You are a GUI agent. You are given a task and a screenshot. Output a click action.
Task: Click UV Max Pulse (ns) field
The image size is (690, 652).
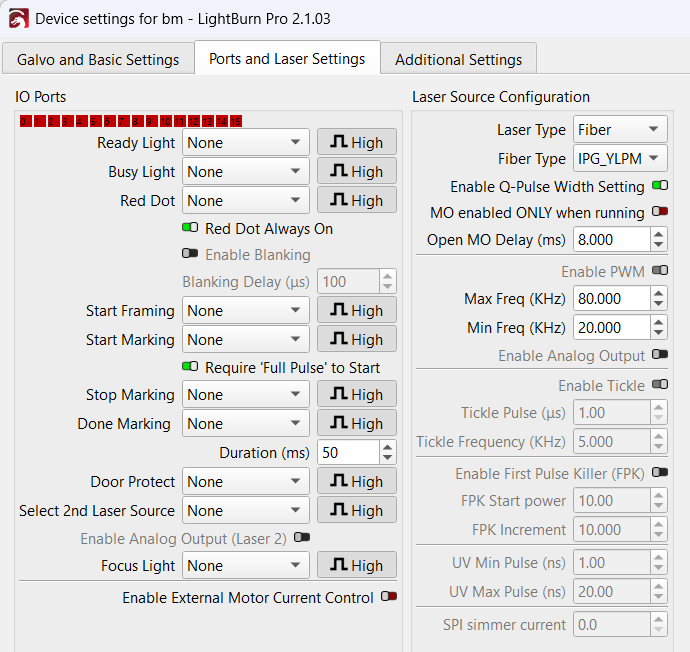(x=612, y=591)
